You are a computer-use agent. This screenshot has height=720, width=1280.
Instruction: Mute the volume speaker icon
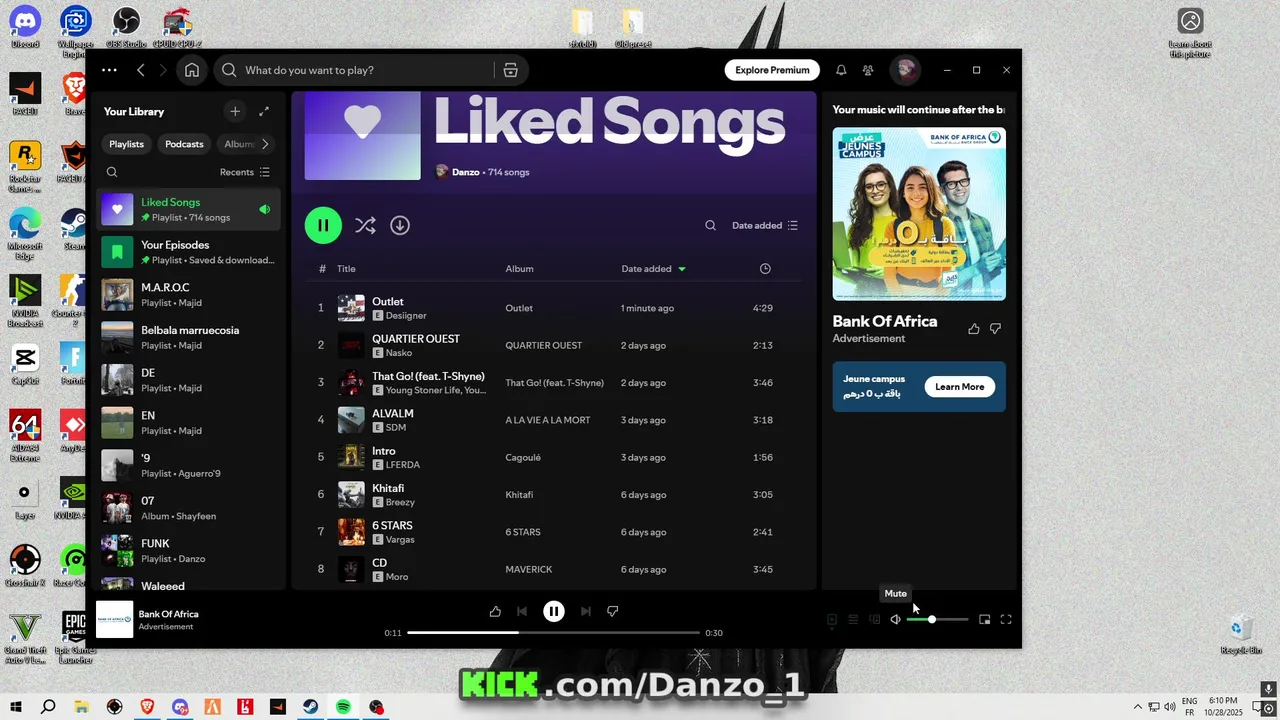coord(895,620)
